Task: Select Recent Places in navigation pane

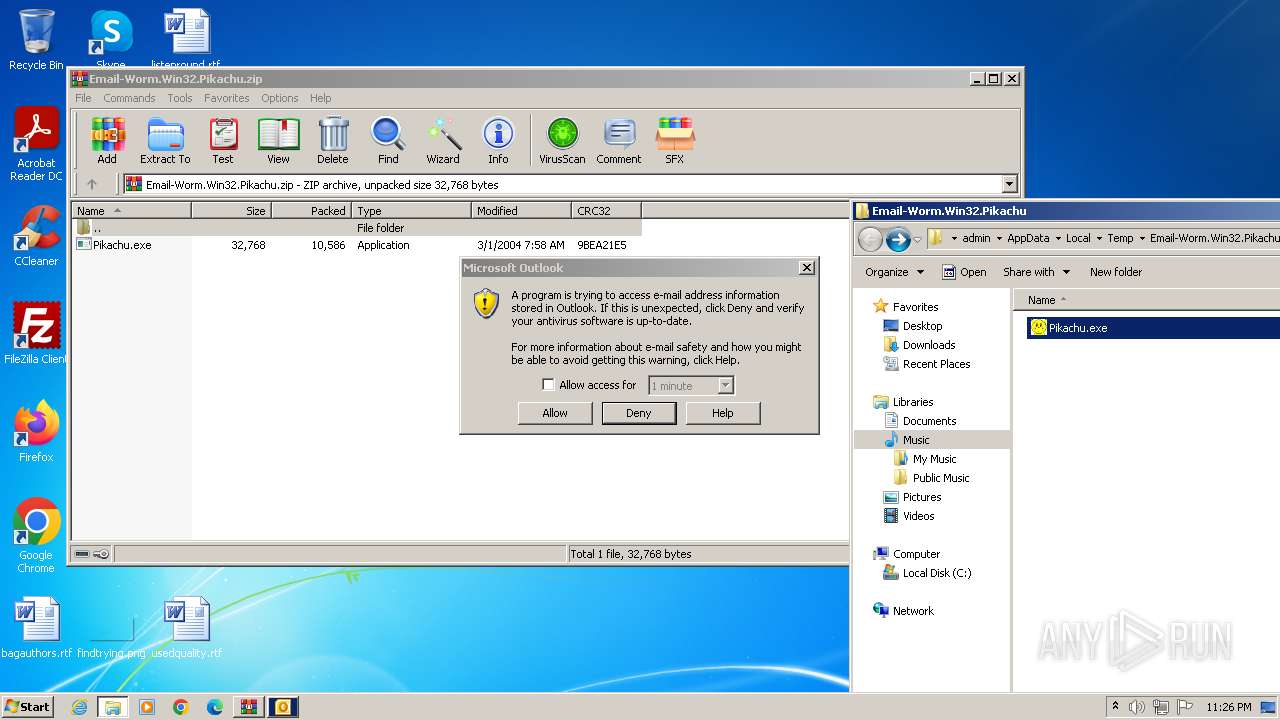Action: pyautogui.click(x=926, y=364)
